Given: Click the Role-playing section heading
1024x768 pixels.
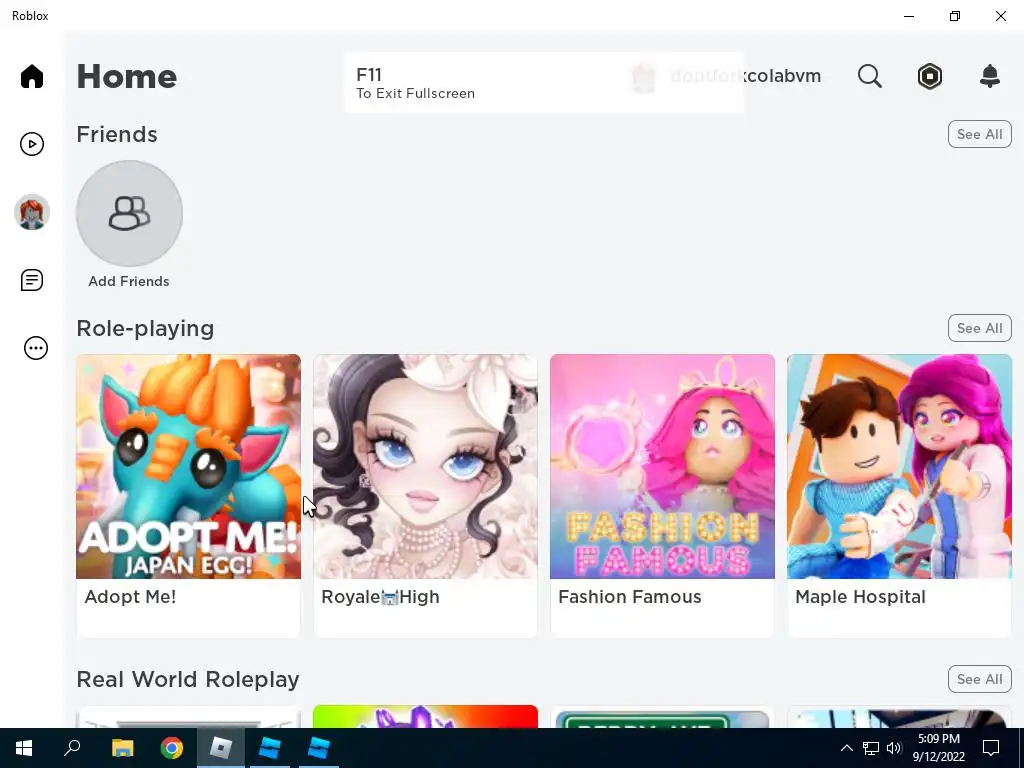Looking at the screenshot, I should (145, 328).
